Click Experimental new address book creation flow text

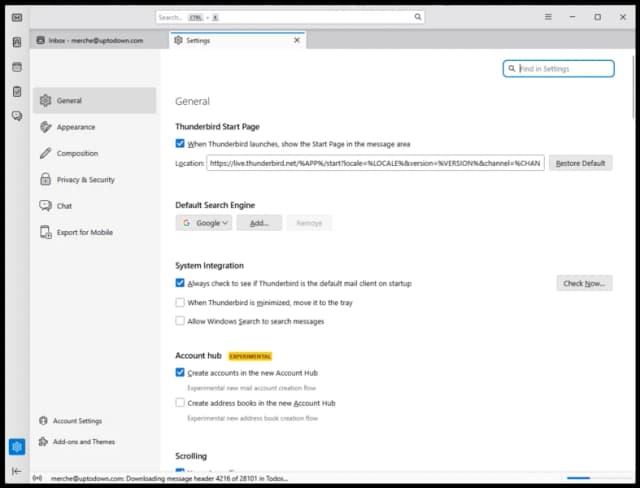pos(252,418)
